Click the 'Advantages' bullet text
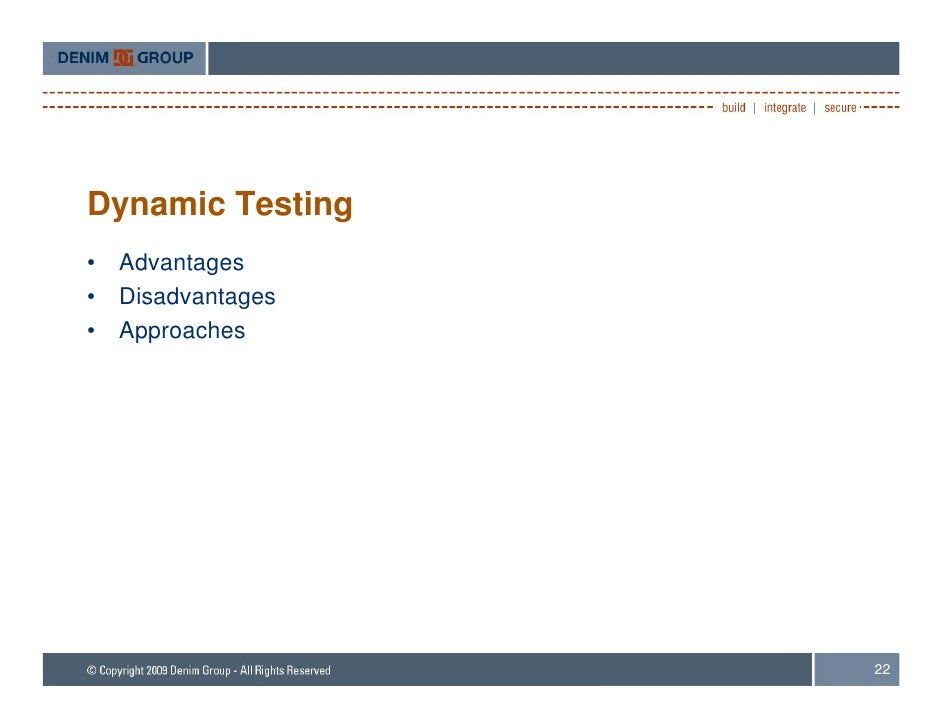Viewport: 942px width, 728px height. (181, 262)
